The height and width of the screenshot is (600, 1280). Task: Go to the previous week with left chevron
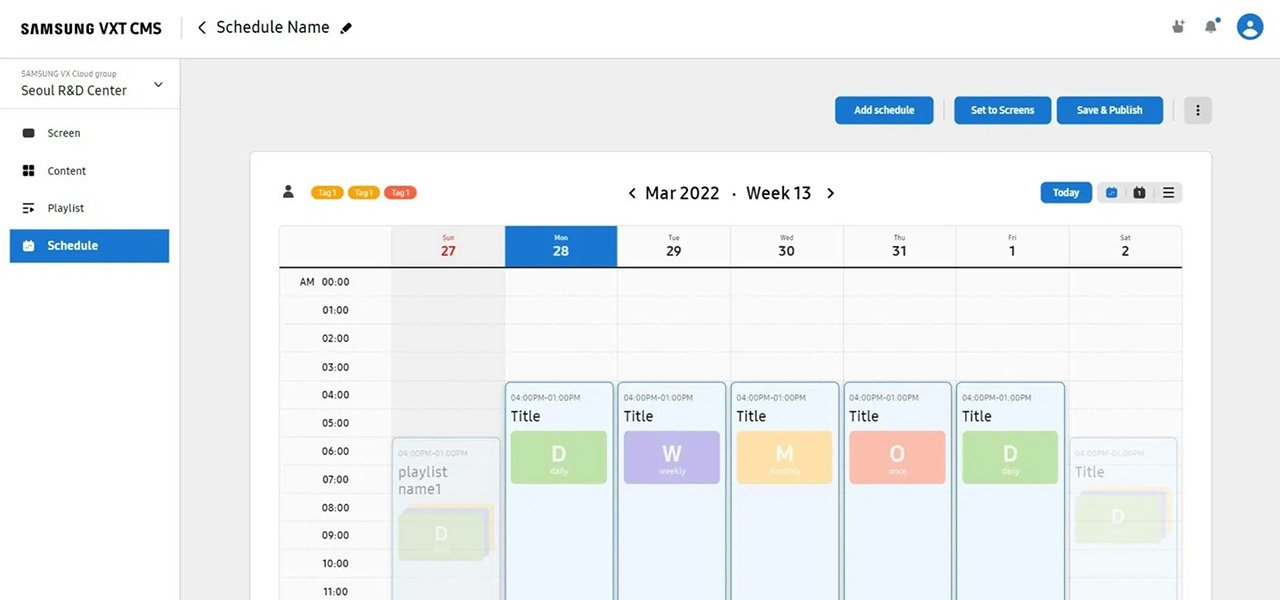[x=632, y=193]
